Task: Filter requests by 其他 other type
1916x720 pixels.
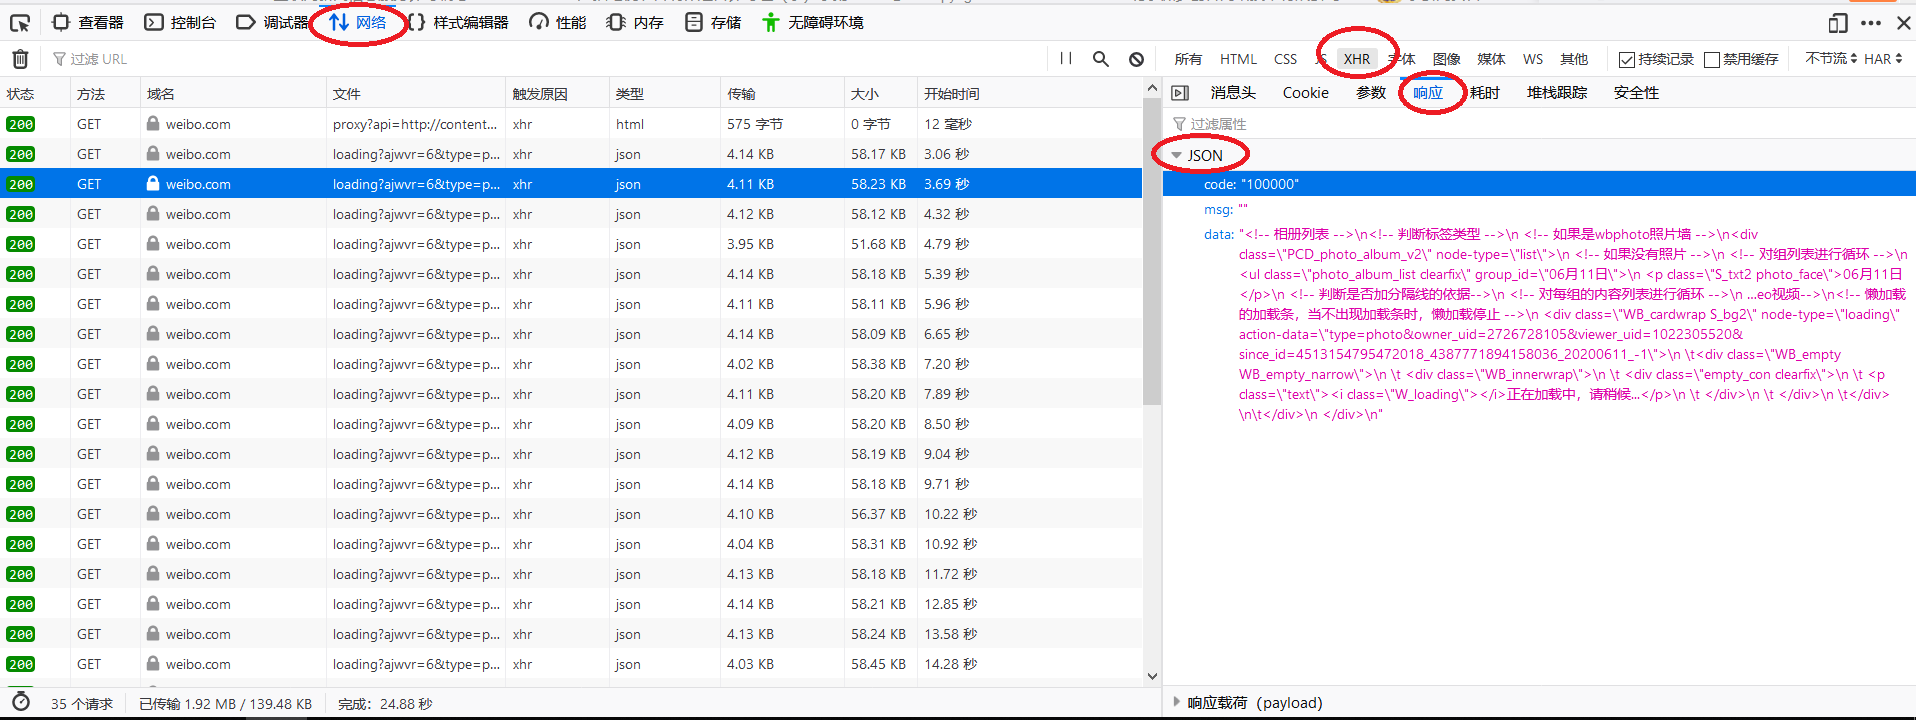Action: (1574, 59)
